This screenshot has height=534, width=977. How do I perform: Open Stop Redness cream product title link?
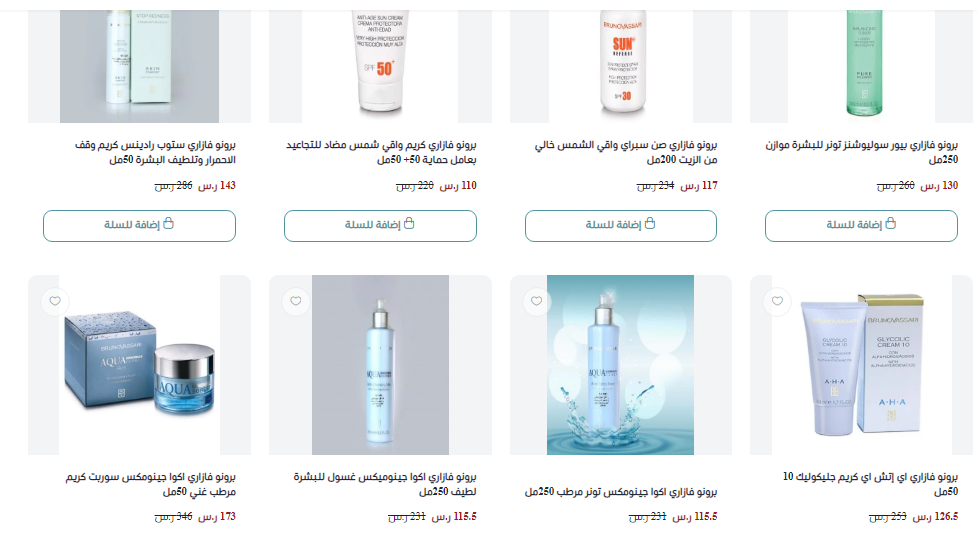click(155, 152)
